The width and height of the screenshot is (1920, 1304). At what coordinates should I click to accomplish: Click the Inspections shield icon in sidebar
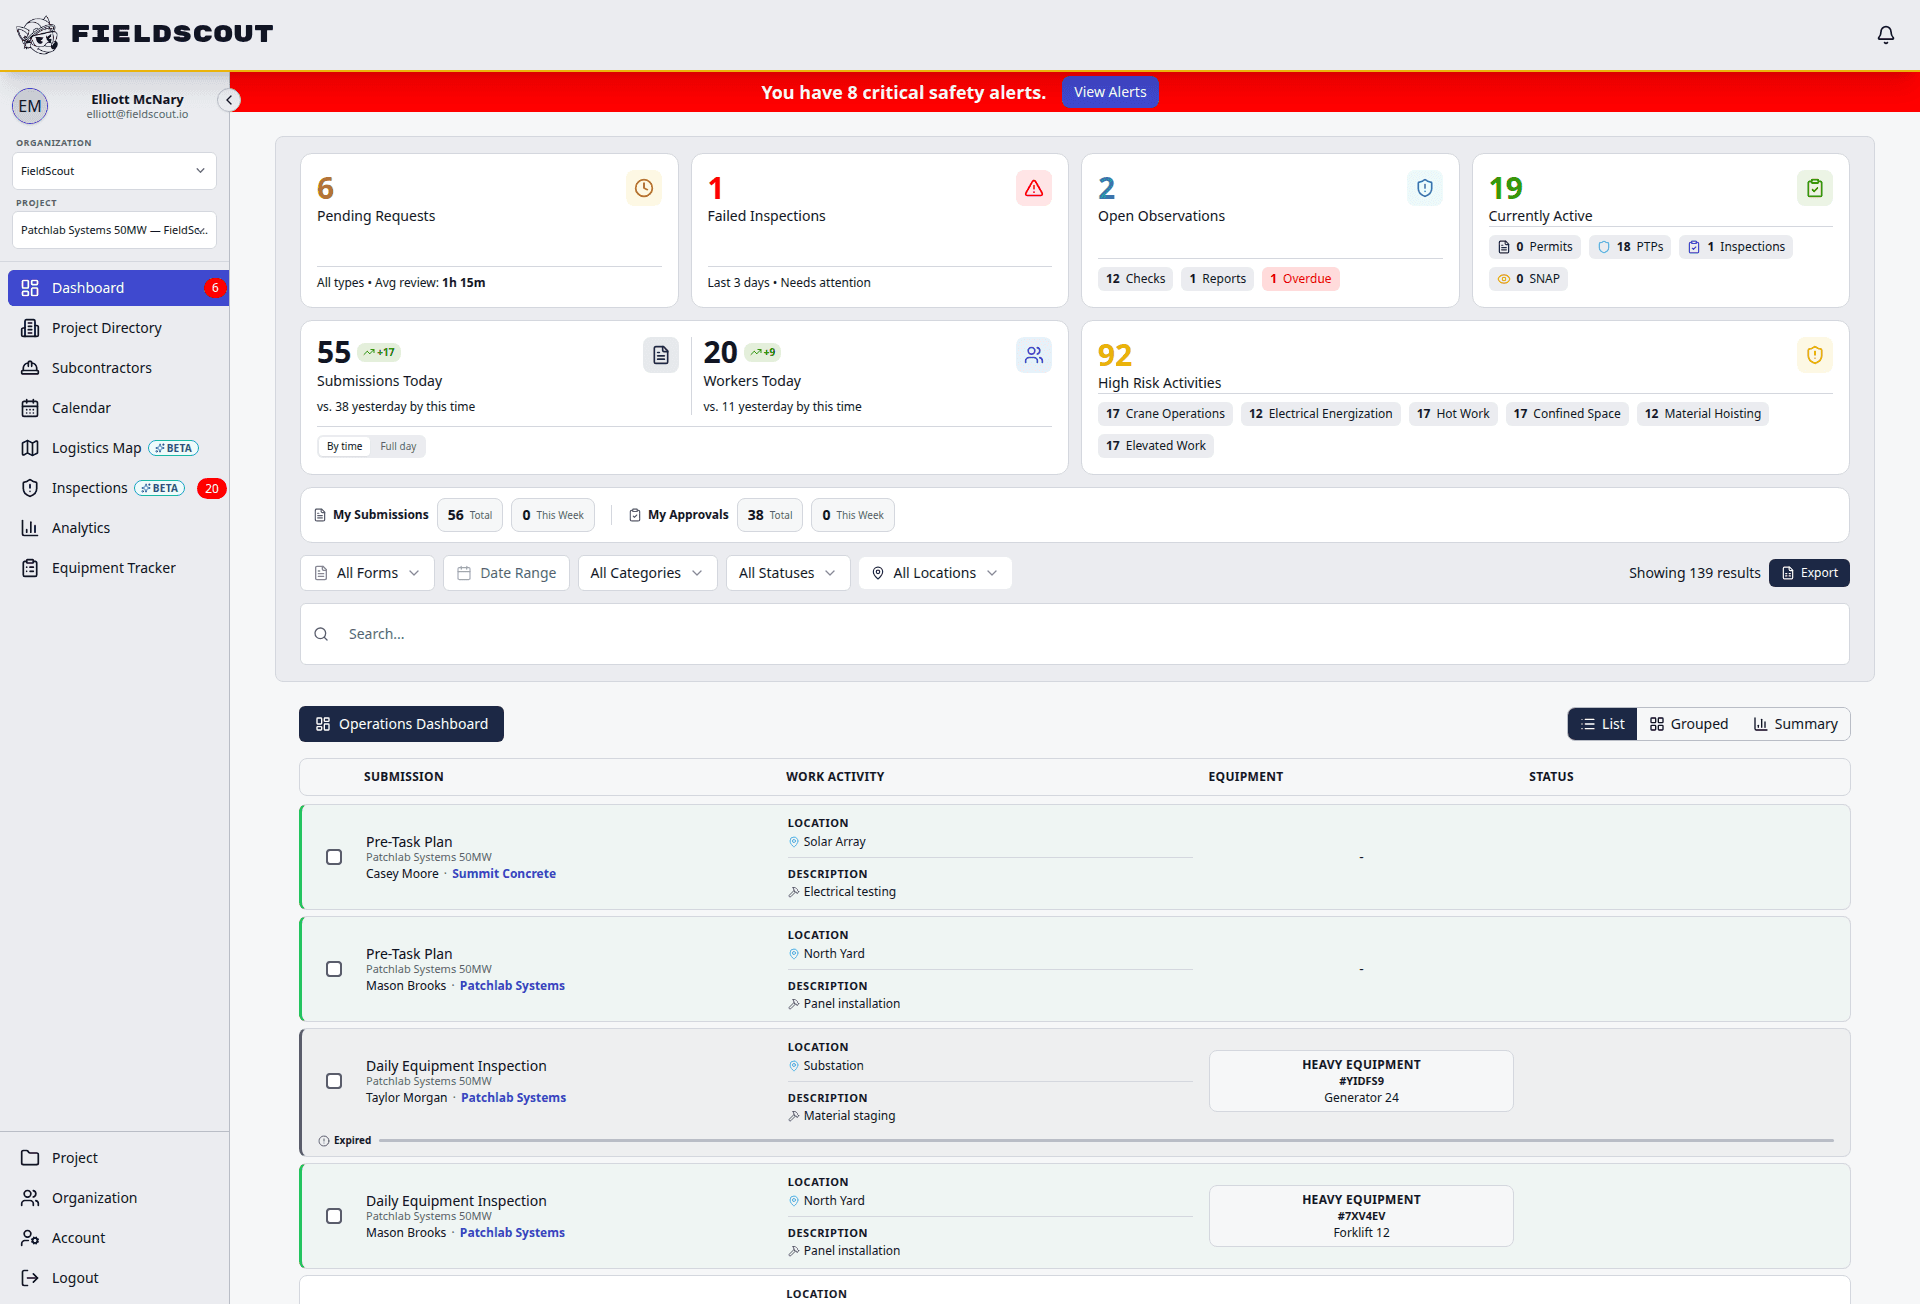click(30, 488)
